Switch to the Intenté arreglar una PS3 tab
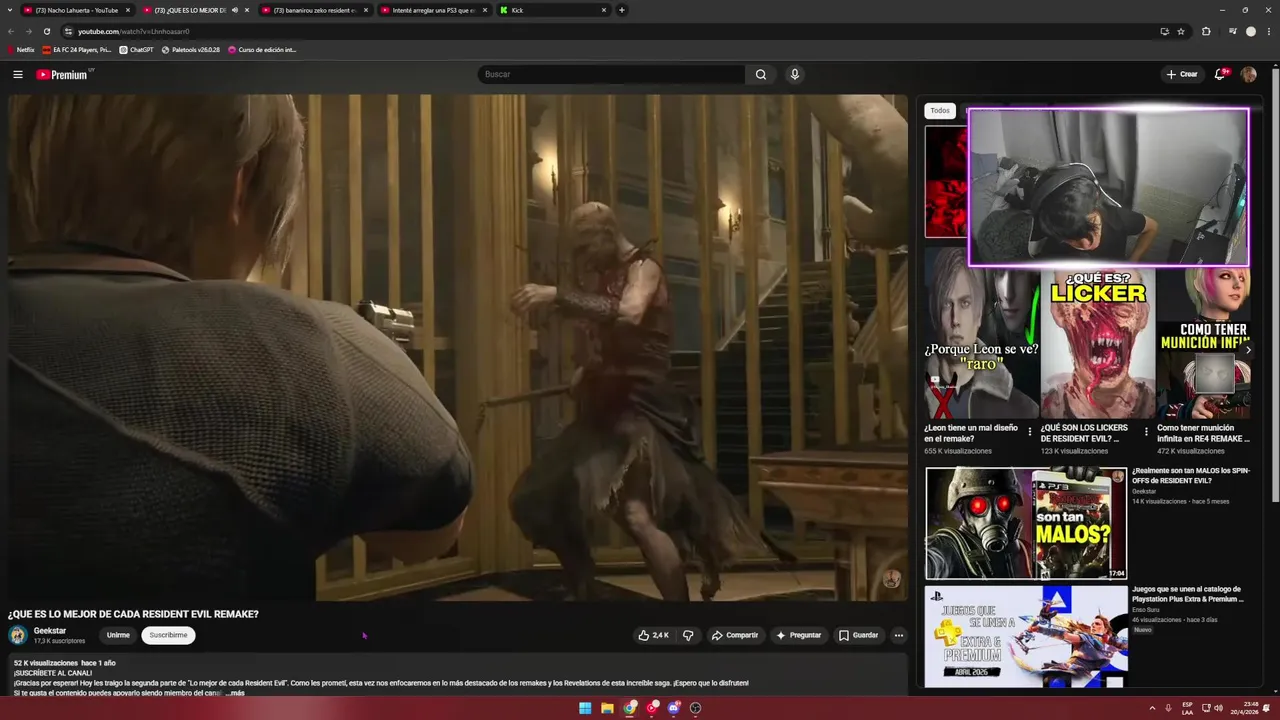The height and width of the screenshot is (720, 1280). pyautogui.click(x=432, y=10)
